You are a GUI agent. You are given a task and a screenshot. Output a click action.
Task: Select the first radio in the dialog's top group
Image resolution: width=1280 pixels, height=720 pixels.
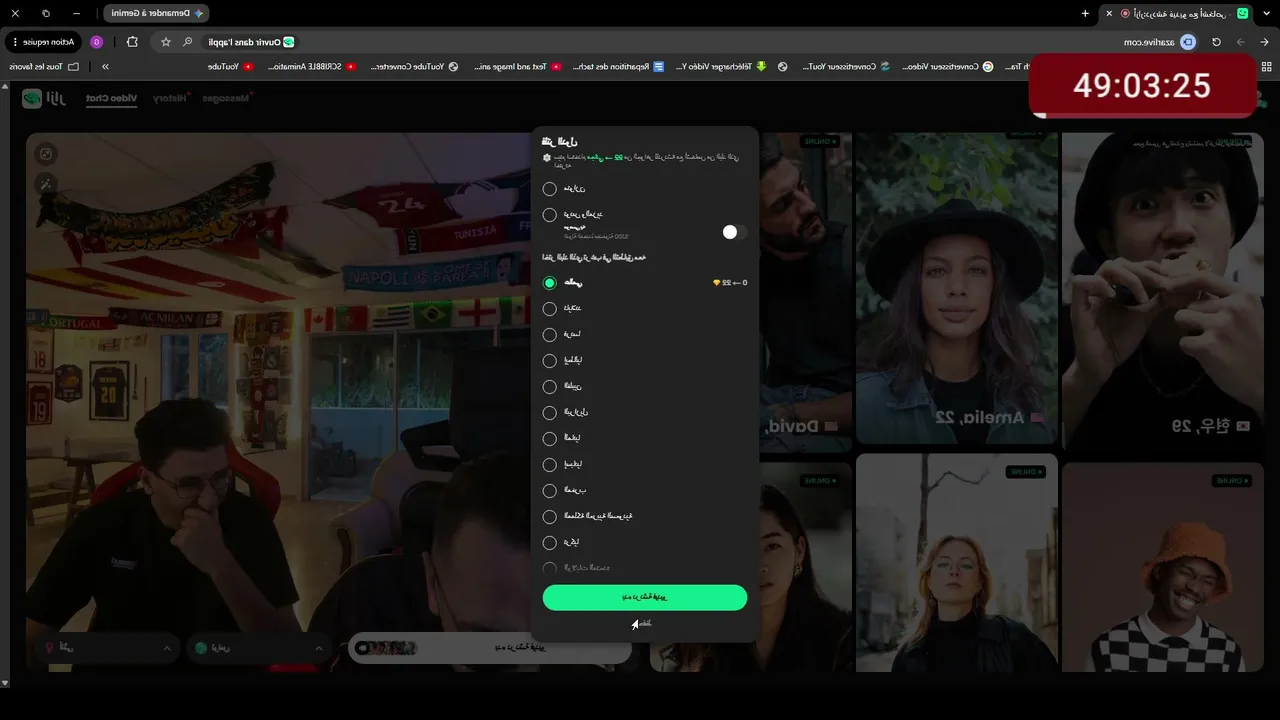coord(549,189)
